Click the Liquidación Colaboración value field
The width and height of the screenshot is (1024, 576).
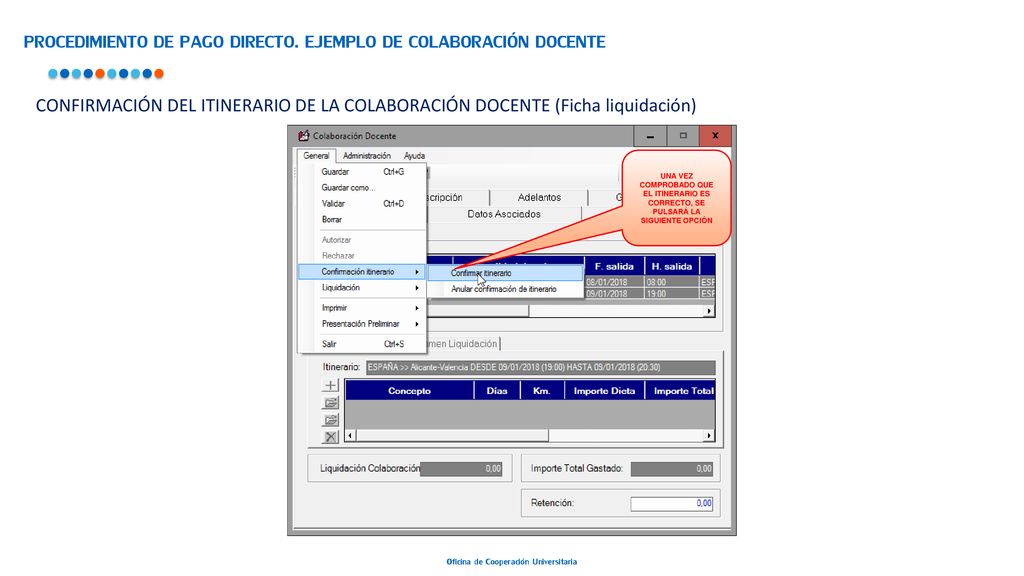click(x=461, y=468)
